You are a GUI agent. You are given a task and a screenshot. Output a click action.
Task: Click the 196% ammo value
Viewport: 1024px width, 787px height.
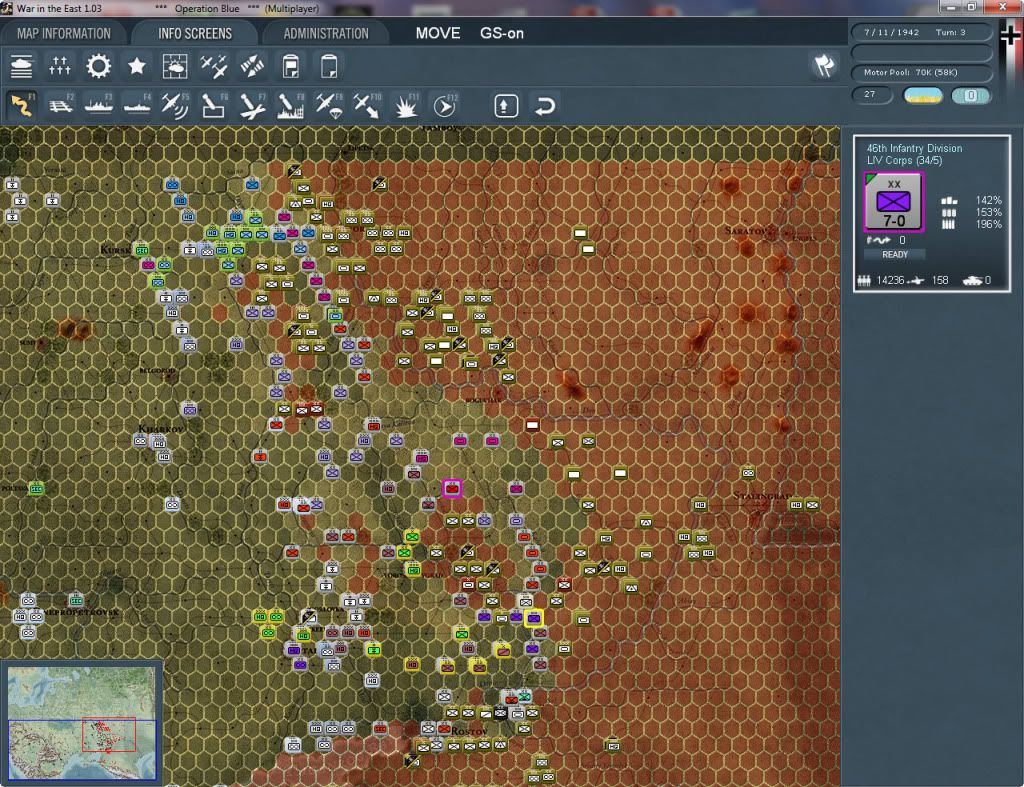click(x=989, y=225)
